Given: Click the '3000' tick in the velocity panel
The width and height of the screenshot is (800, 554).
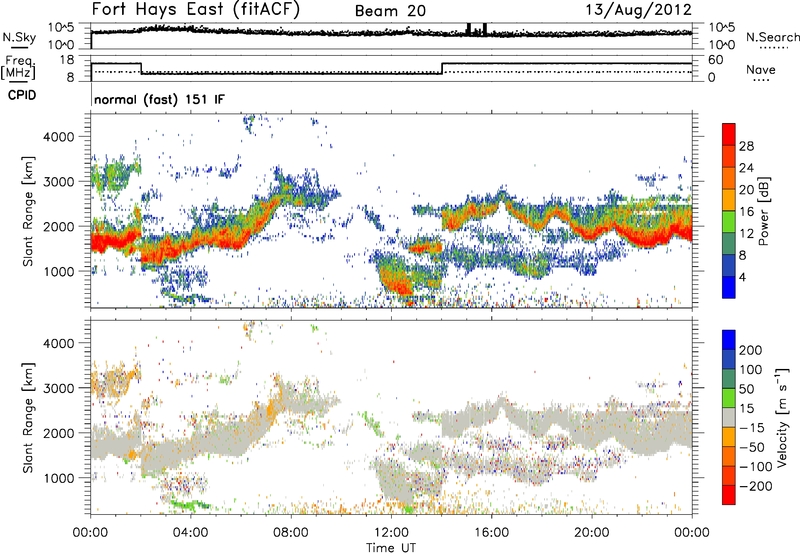Looking at the screenshot, I should point(58,388).
